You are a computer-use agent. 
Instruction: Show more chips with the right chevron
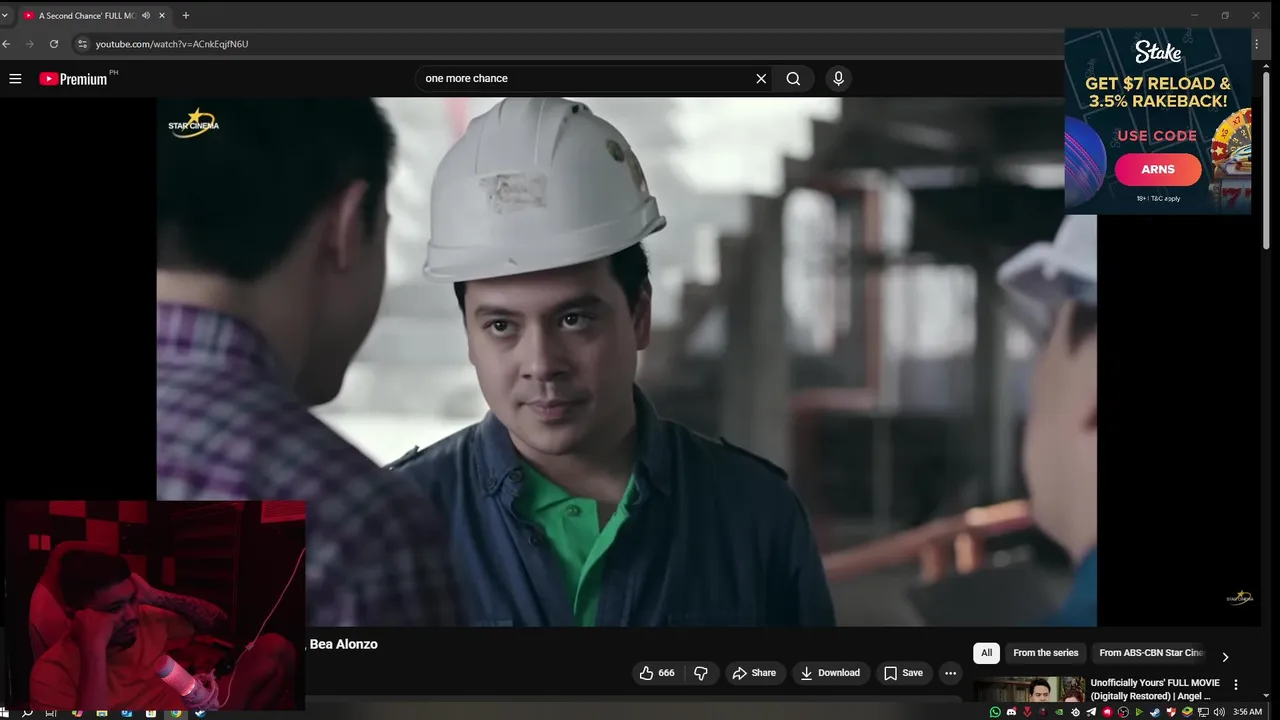coord(1225,657)
